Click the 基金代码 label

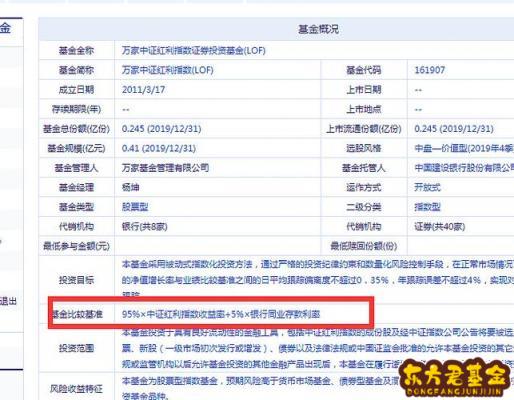[364, 70]
